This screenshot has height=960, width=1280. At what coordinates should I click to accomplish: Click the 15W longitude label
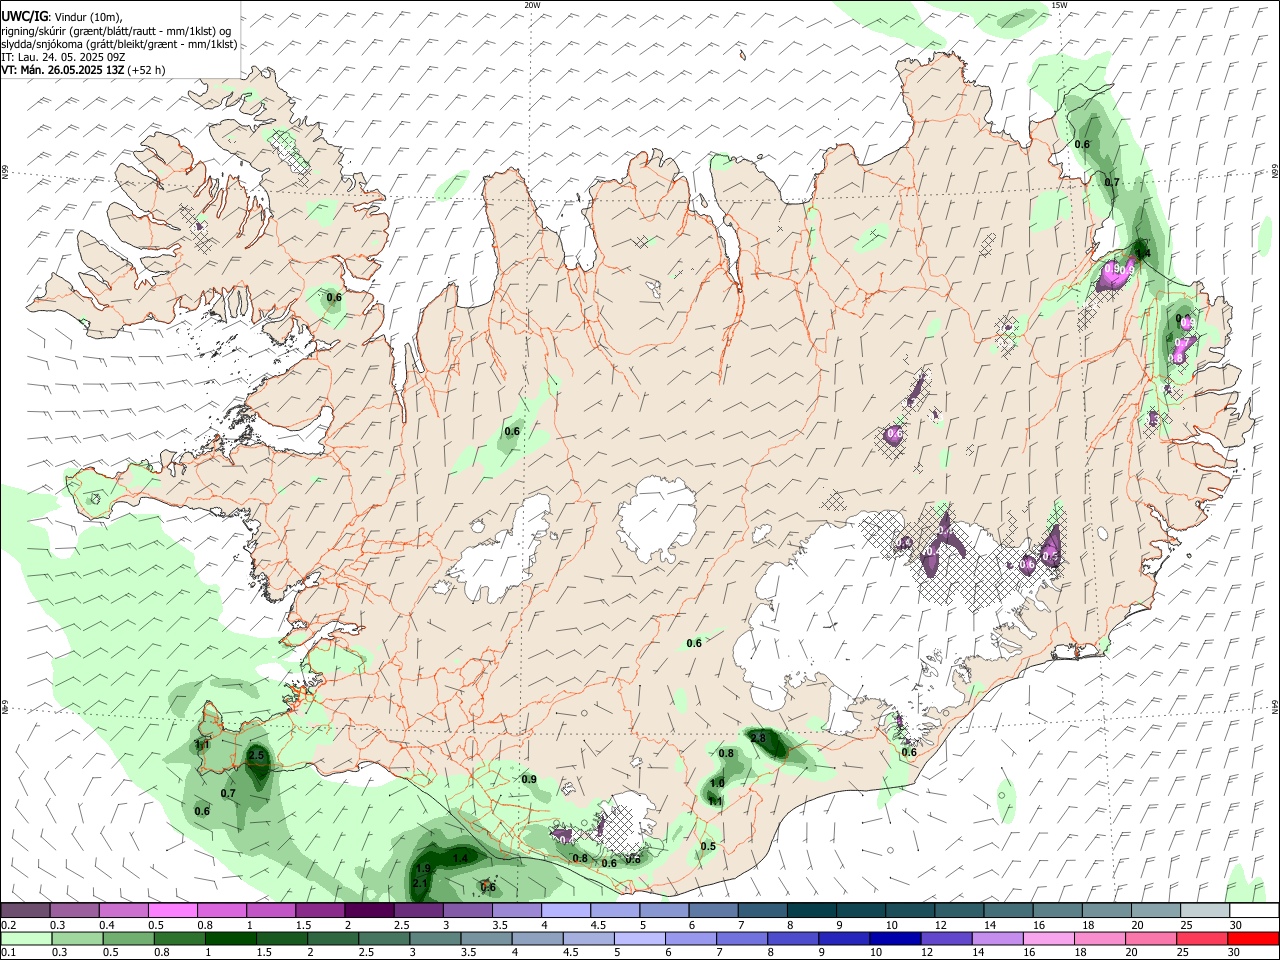1058,5
